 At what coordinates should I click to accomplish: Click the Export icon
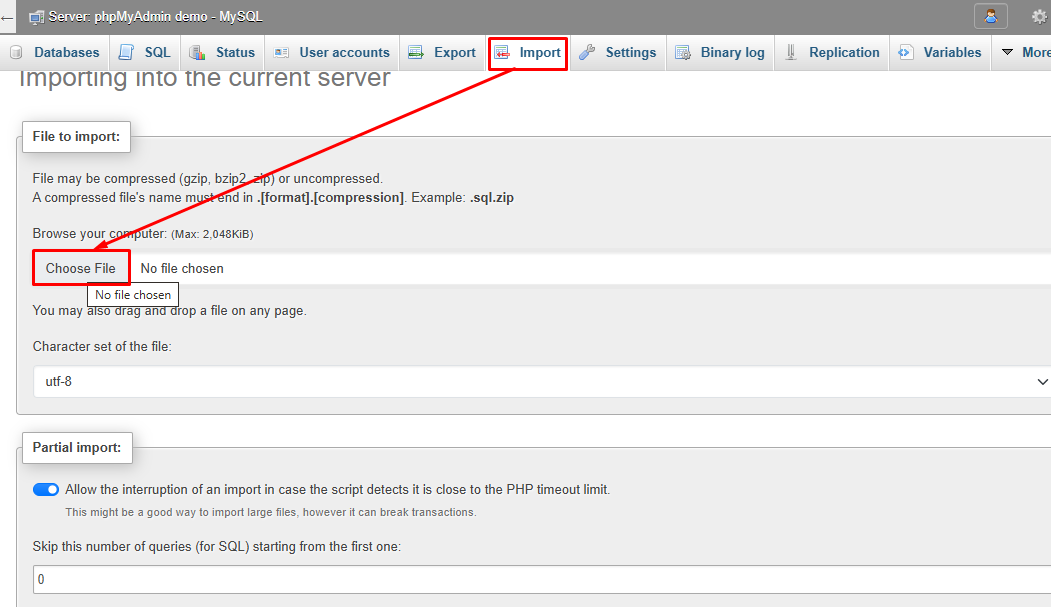(x=416, y=52)
